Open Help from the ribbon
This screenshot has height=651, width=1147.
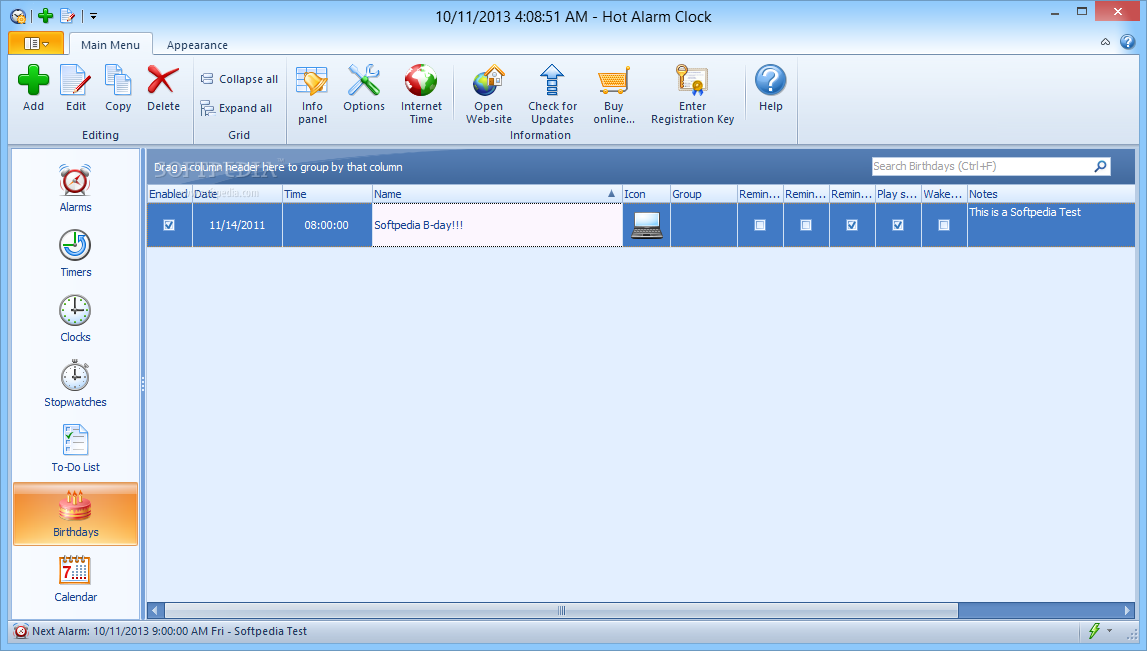tap(770, 89)
